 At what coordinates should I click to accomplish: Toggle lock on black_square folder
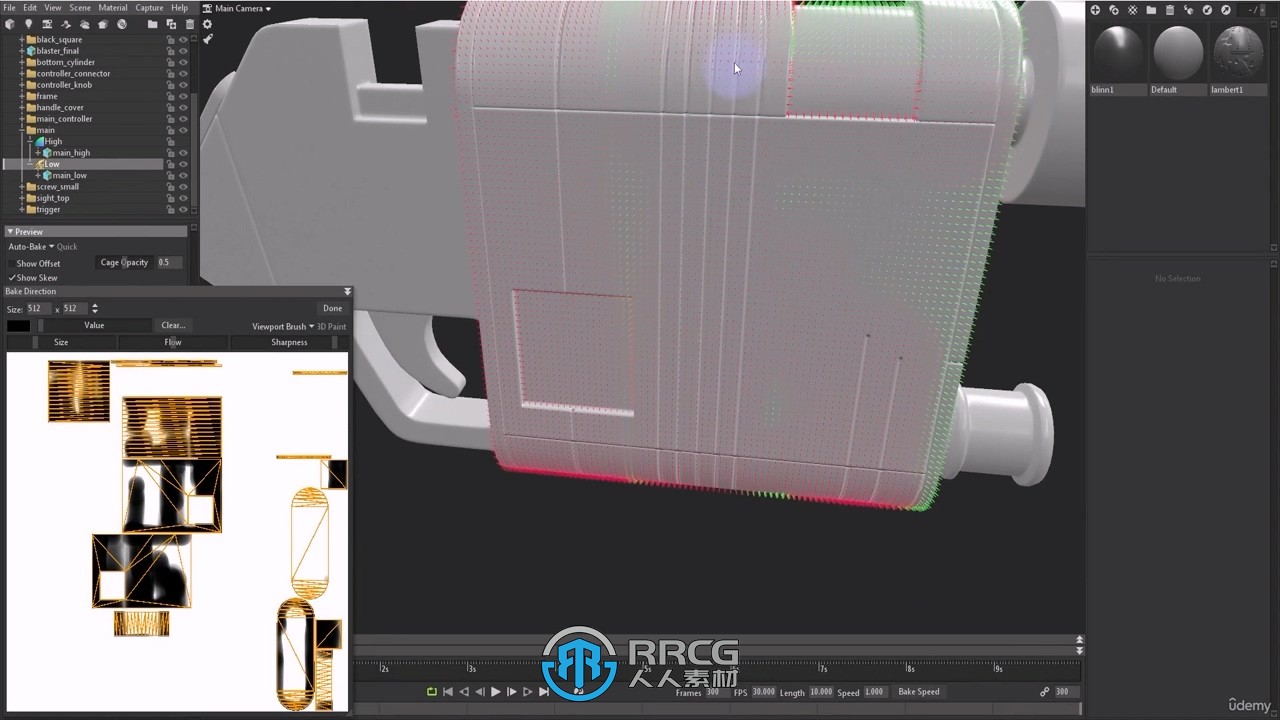(171, 40)
